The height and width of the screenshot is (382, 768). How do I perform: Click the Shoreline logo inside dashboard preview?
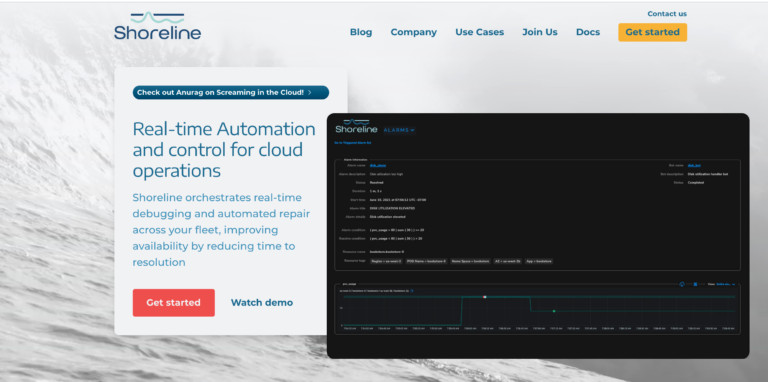[x=356, y=127]
